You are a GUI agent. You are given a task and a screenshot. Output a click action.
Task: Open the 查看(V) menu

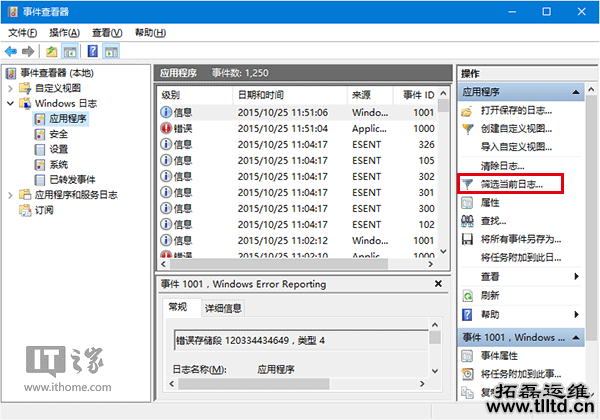coord(107,33)
